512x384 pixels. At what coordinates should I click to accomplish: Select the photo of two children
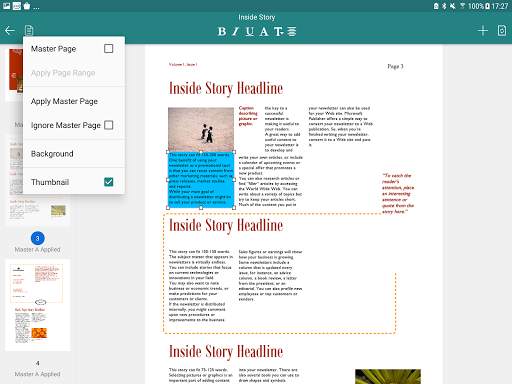(x=201, y=129)
